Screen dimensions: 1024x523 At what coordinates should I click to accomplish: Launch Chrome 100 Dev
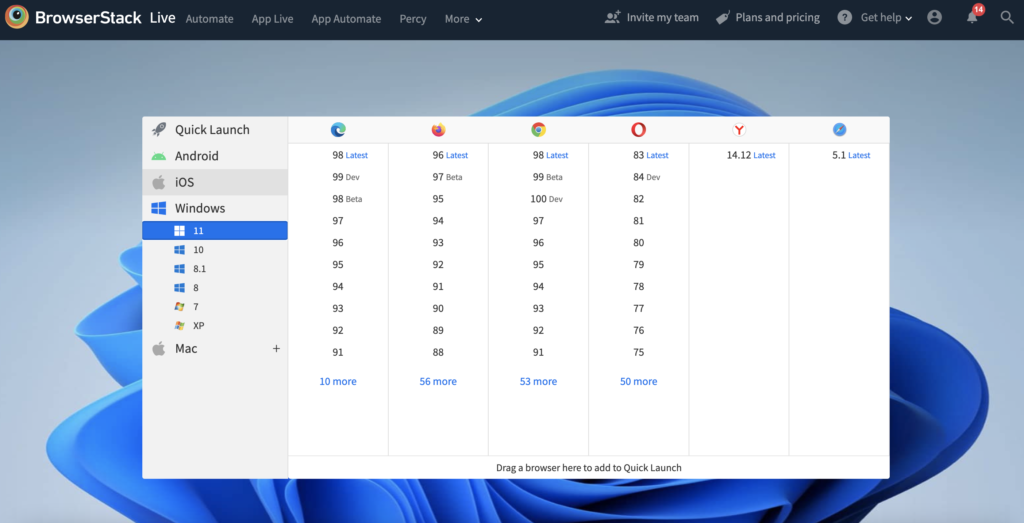(547, 199)
